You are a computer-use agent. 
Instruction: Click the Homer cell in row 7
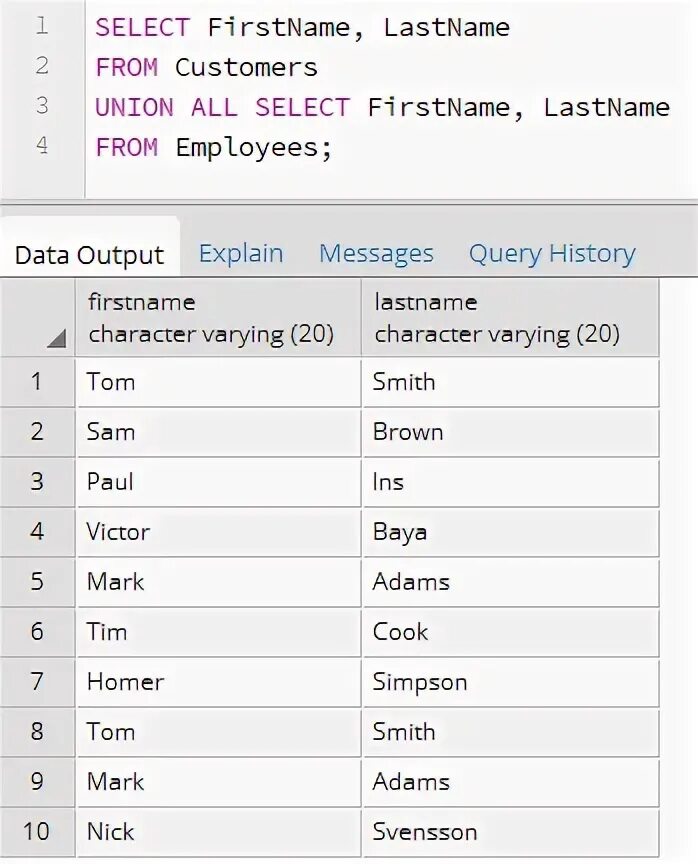(218, 682)
